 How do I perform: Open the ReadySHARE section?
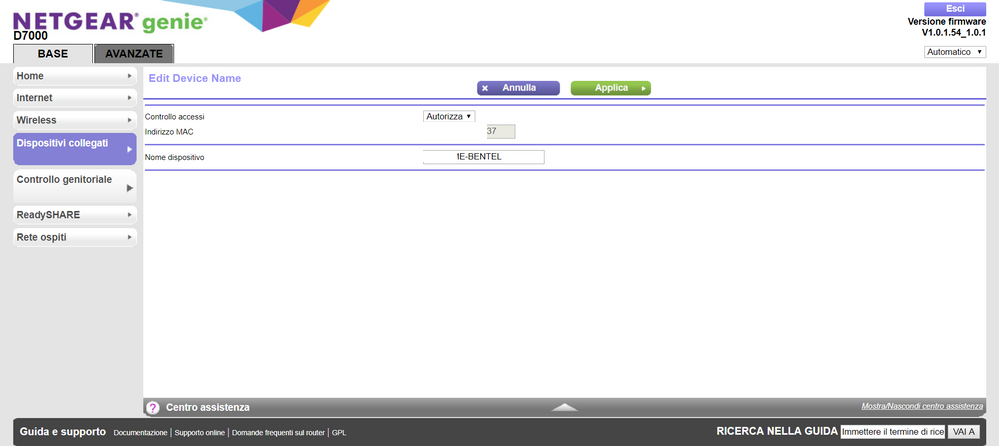(74, 215)
